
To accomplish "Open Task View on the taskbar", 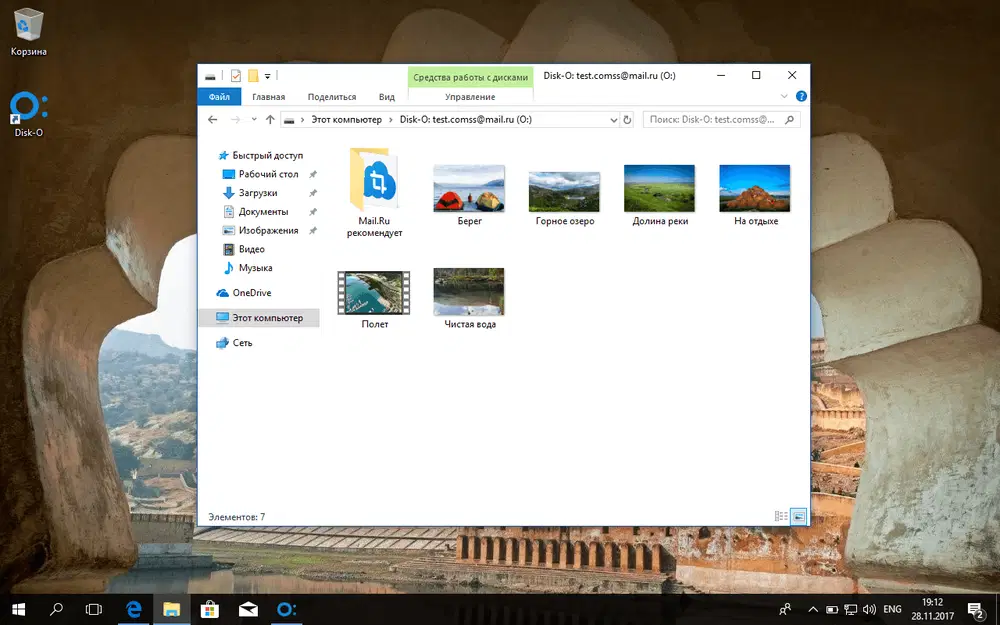I will coord(94,610).
